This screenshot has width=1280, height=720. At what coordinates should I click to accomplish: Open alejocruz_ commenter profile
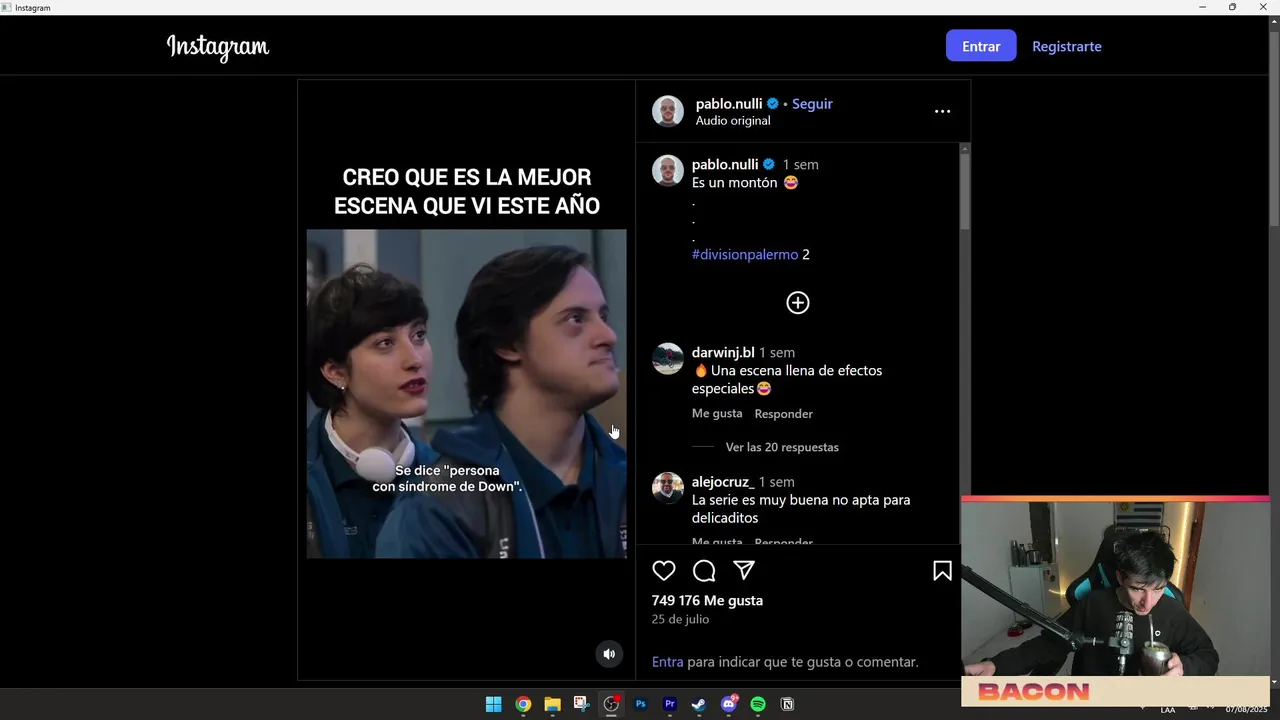coord(723,481)
